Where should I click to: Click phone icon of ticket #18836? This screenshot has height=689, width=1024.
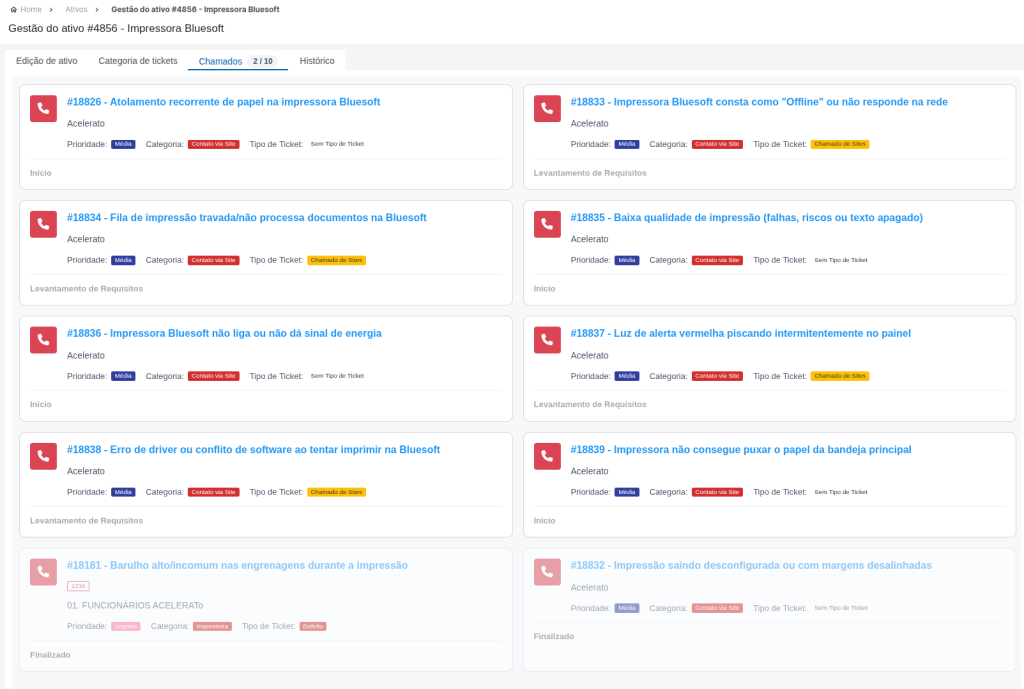click(43, 340)
